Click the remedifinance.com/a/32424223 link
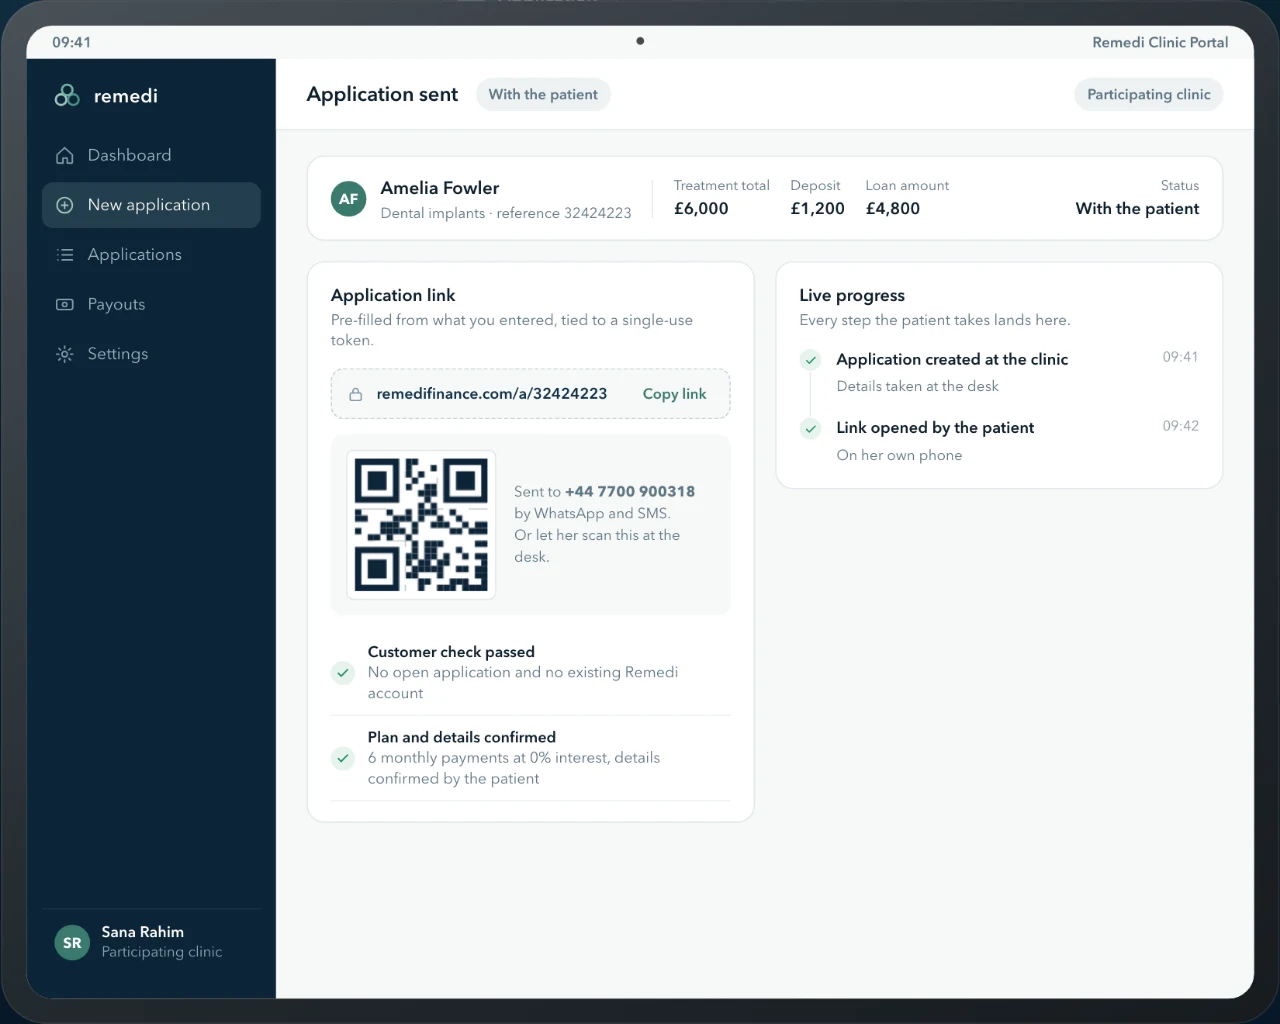The width and height of the screenshot is (1280, 1024). (x=492, y=394)
